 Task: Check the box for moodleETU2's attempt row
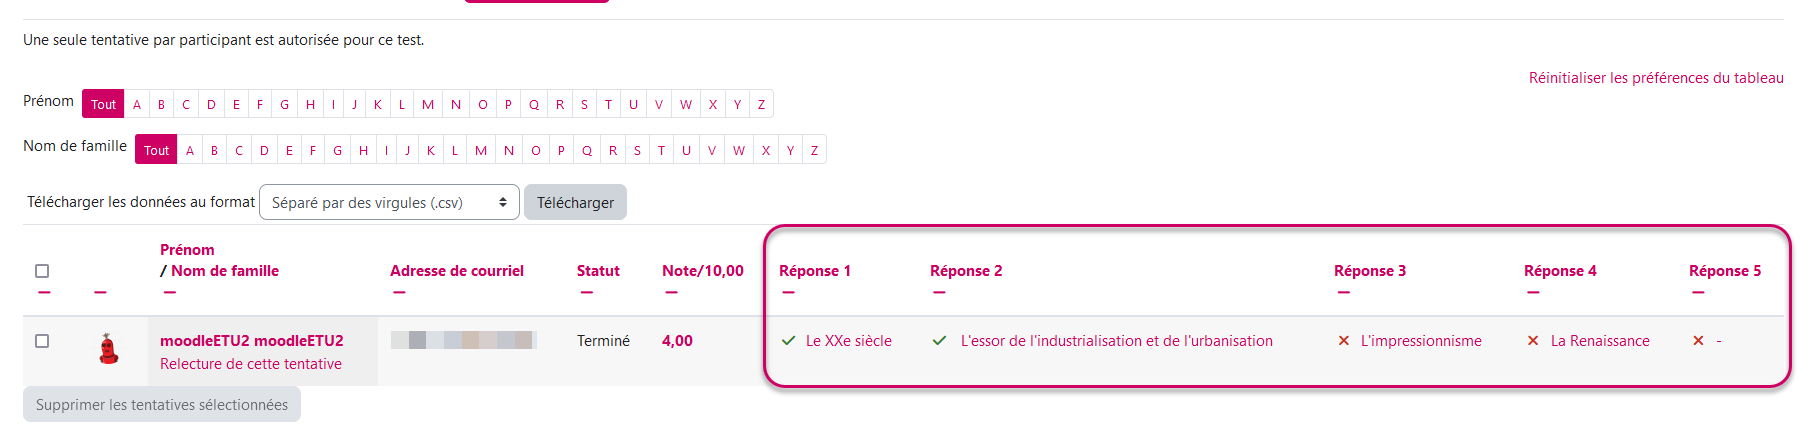(42, 341)
